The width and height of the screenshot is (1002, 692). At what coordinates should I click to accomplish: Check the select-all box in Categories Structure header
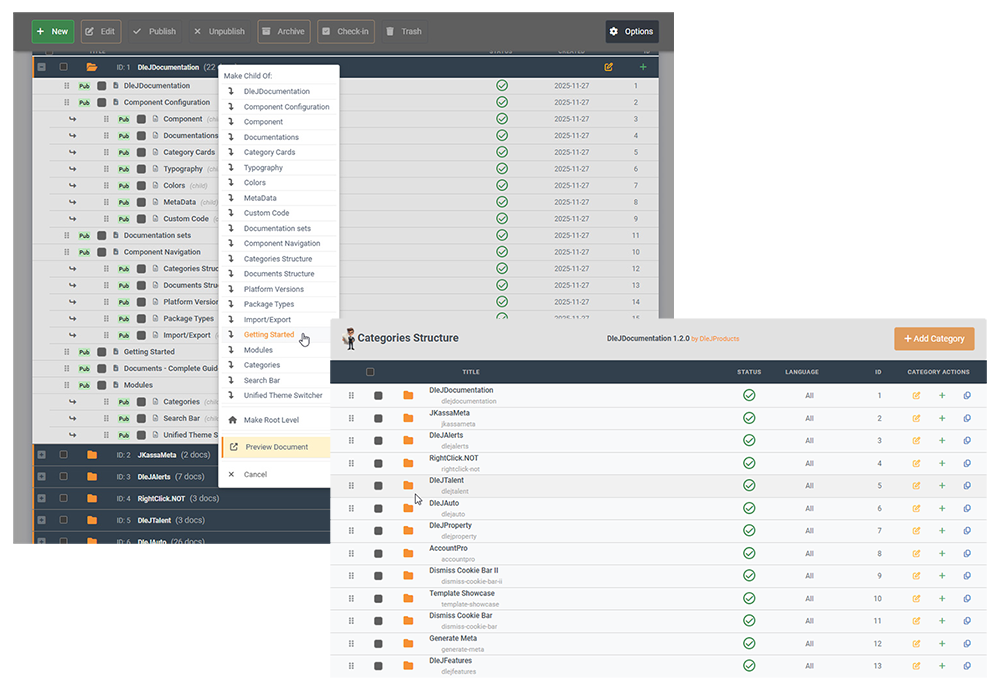[x=370, y=372]
